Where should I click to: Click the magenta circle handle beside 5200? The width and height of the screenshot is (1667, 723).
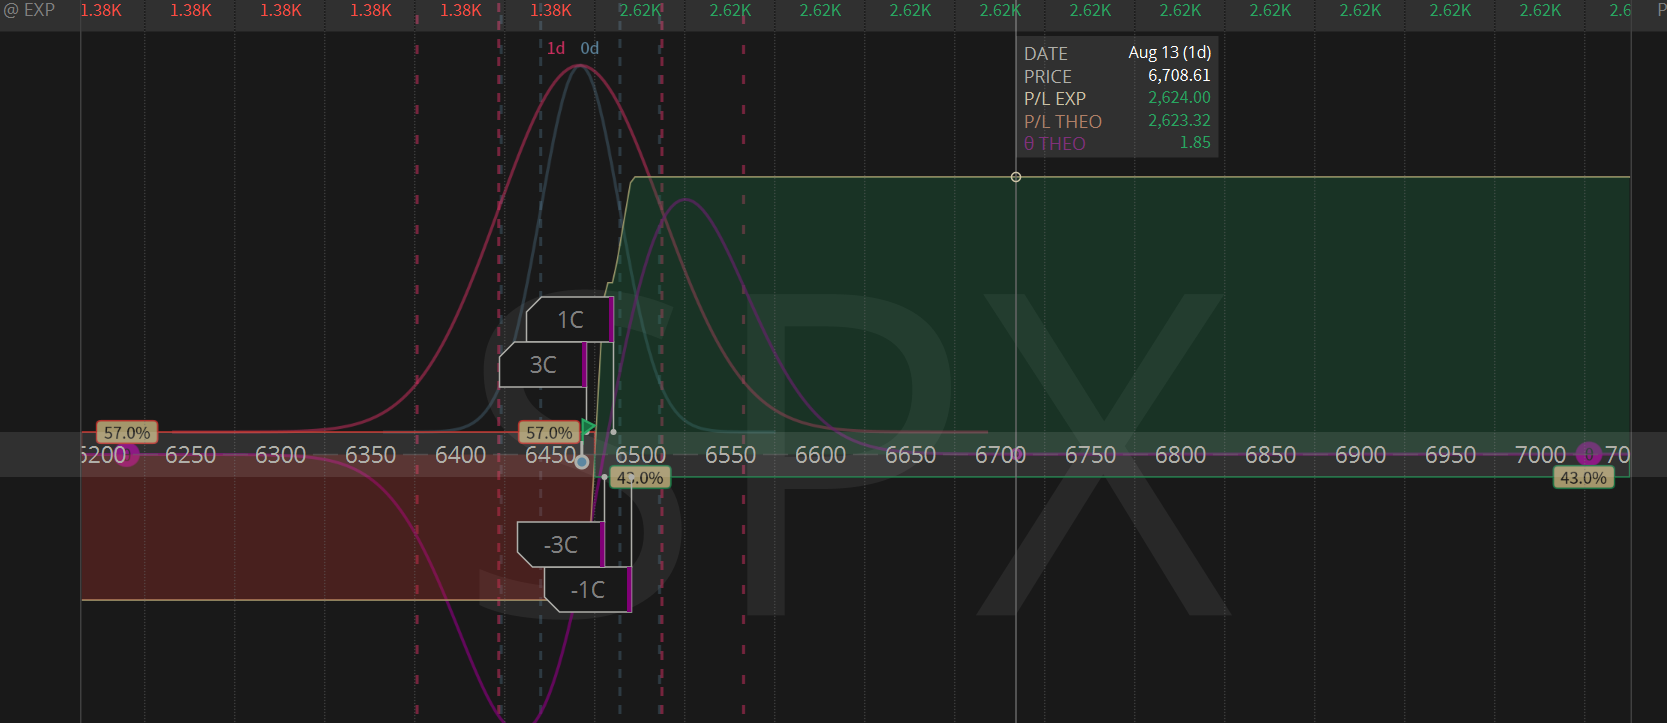click(x=127, y=456)
